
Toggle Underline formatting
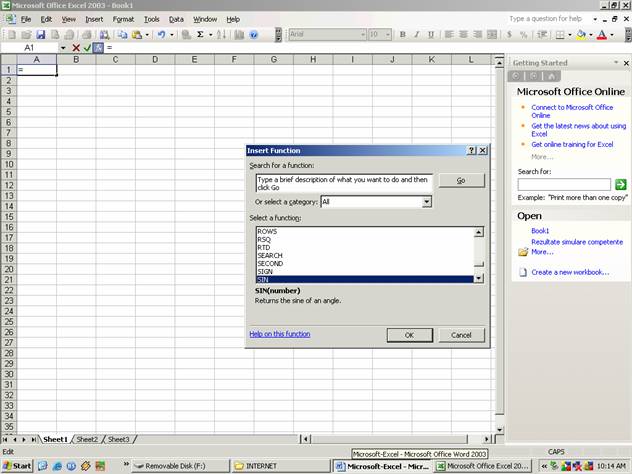(x=431, y=35)
